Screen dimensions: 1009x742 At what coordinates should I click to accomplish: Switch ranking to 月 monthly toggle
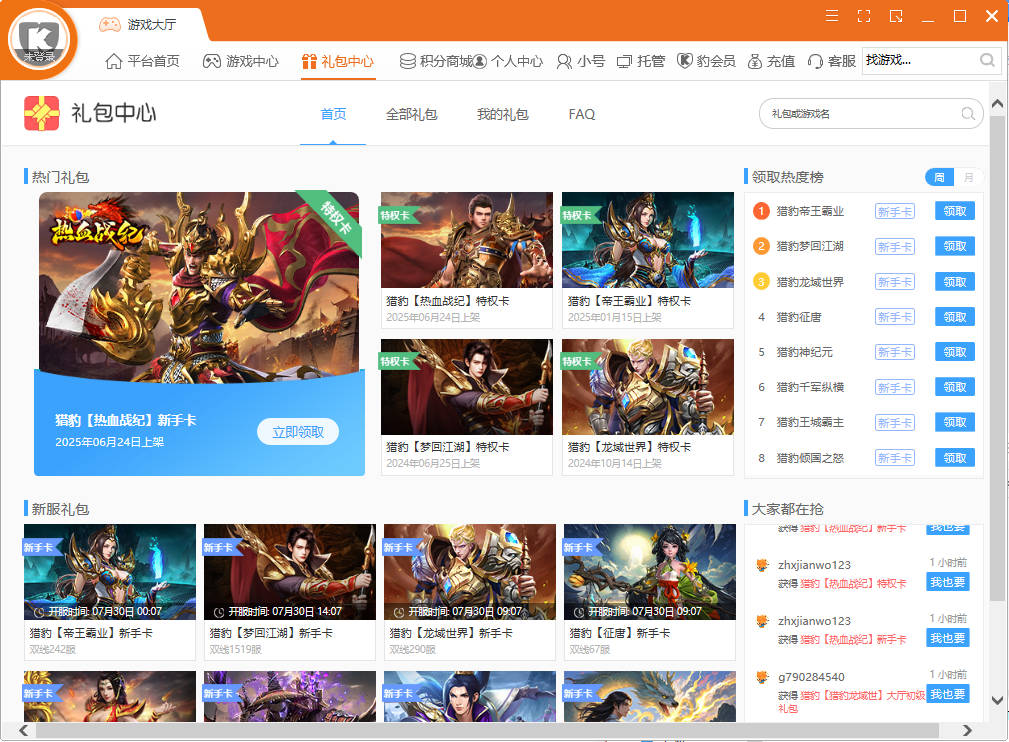[x=968, y=177]
